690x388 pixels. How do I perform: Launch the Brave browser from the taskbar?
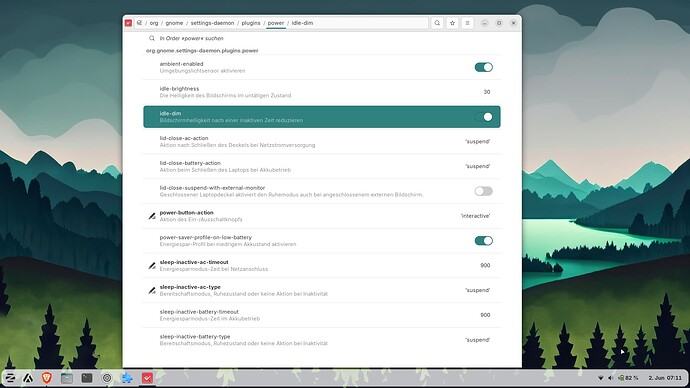pos(47,377)
